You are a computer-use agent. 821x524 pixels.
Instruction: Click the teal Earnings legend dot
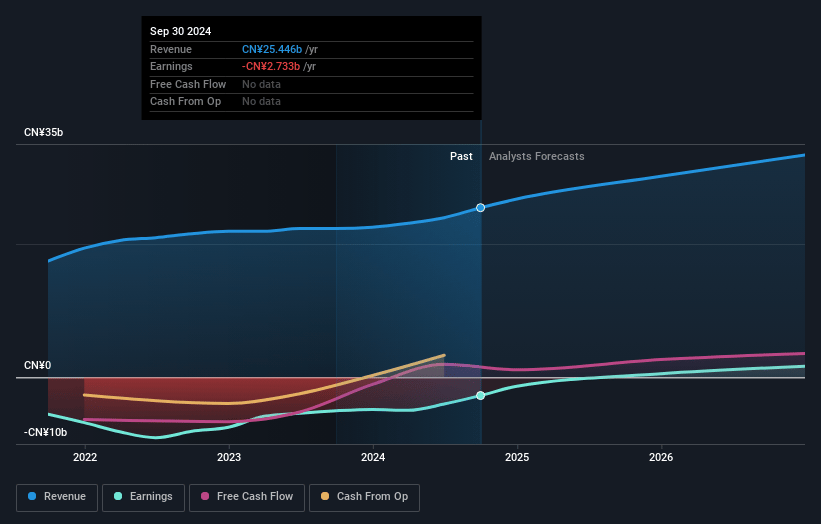[x=118, y=496]
